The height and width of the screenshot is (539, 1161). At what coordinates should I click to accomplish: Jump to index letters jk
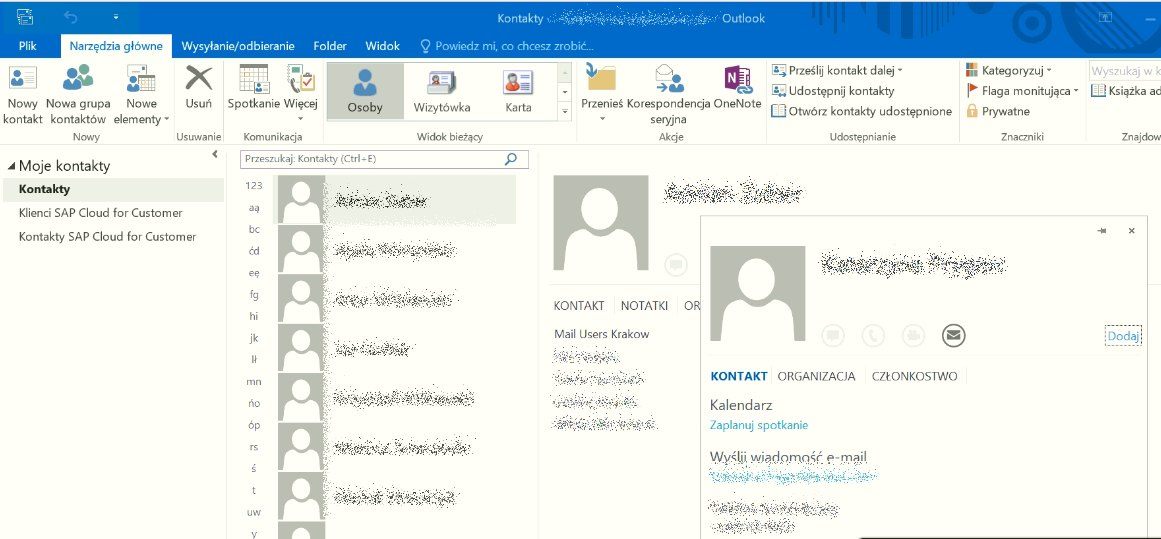click(x=254, y=338)
